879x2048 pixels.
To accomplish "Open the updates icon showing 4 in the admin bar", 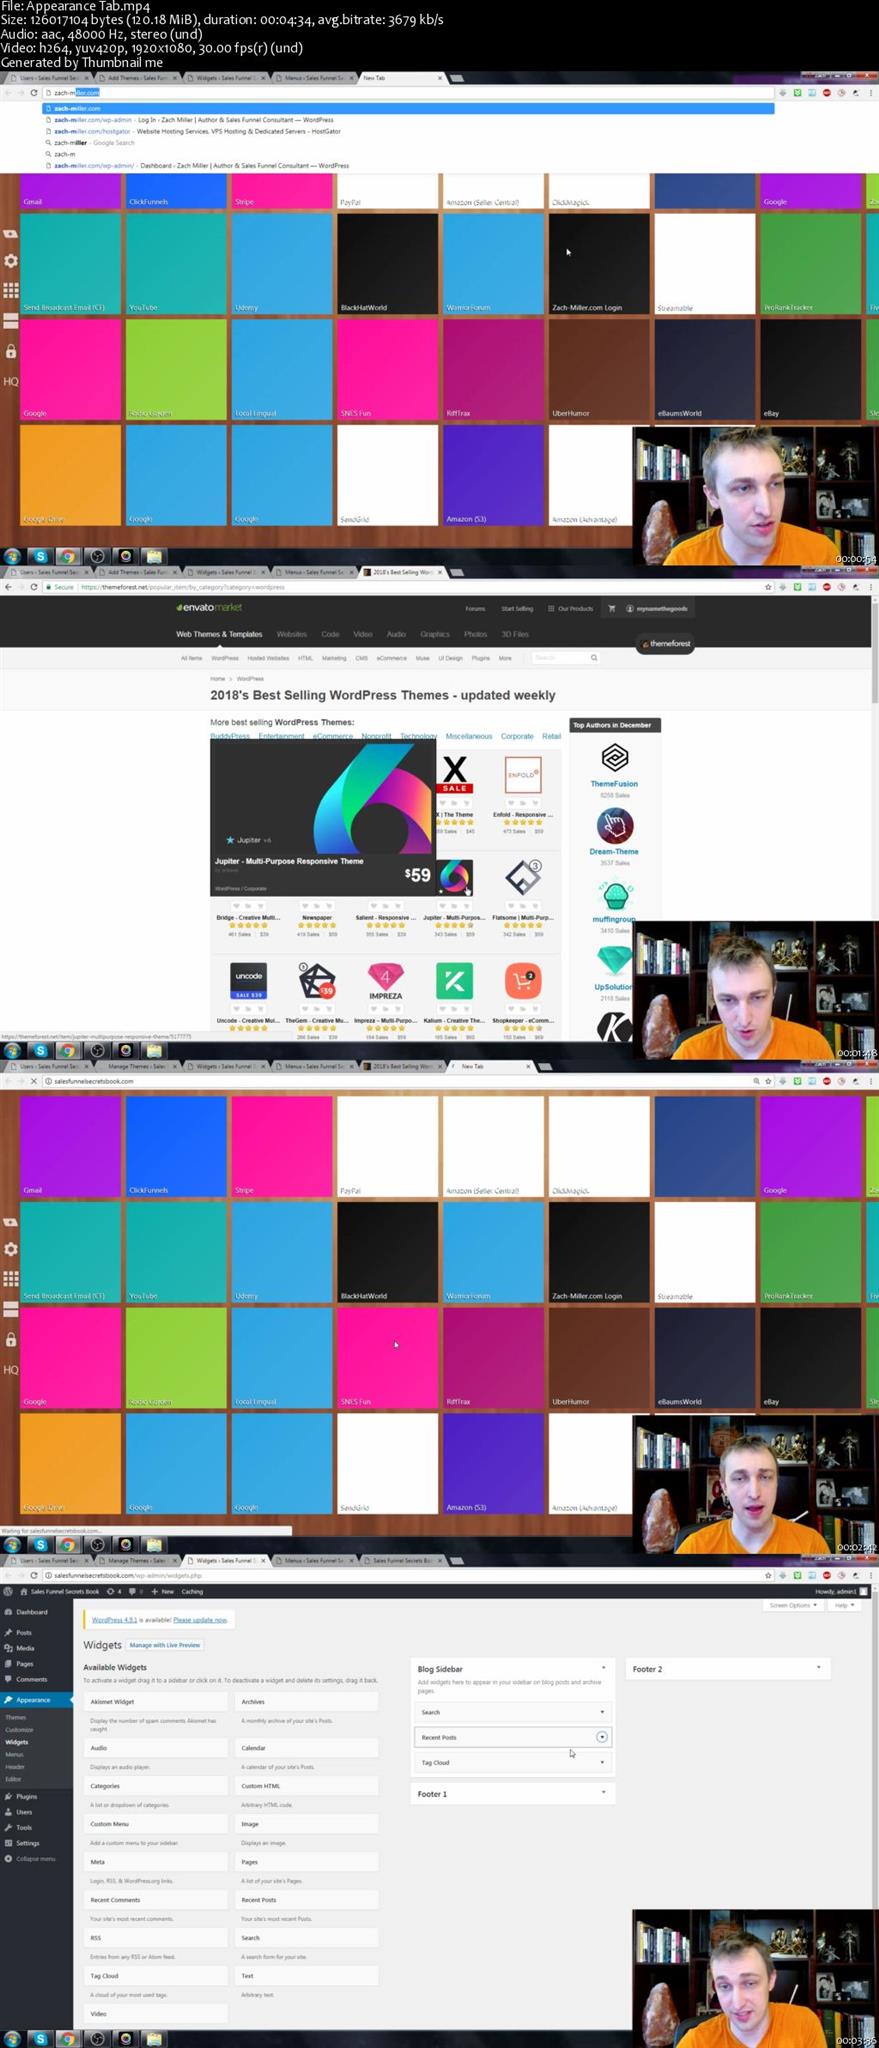I will coord(115,1591).
